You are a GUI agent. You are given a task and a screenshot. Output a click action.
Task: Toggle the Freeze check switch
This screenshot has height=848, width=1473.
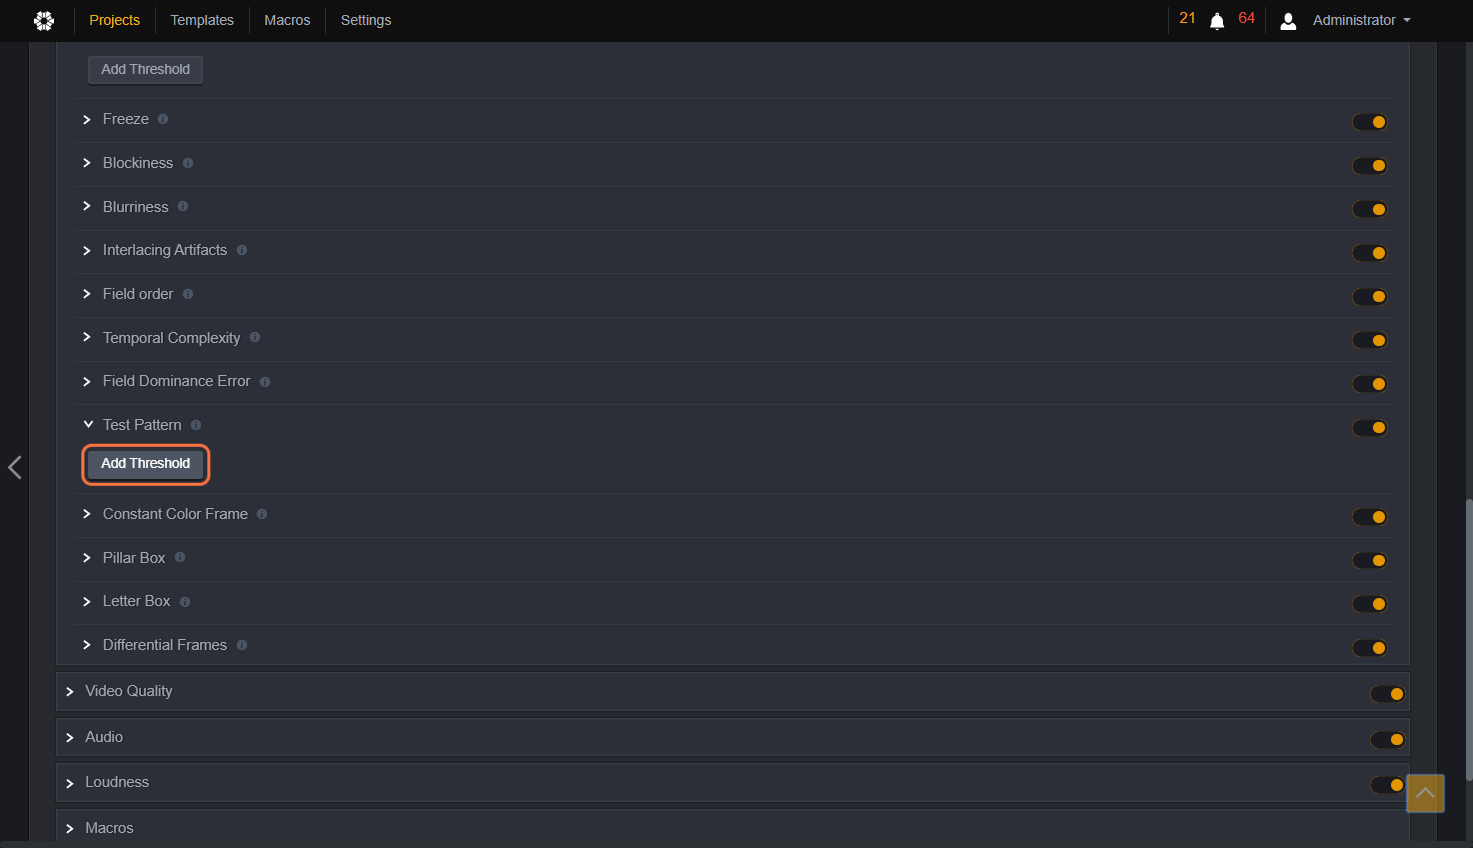pos(1370,122)
